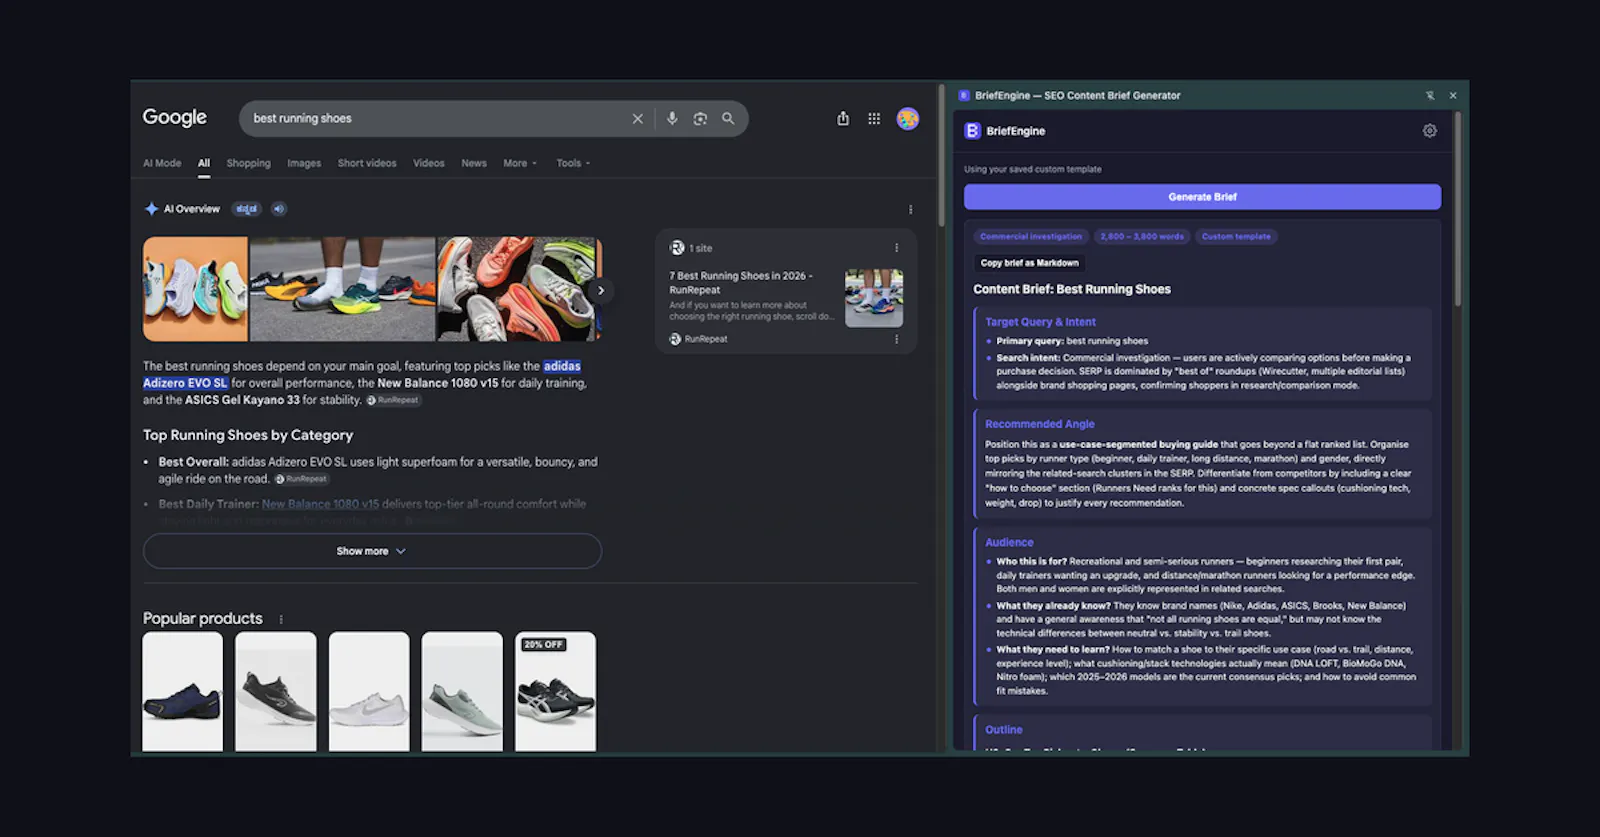Open the more options menu on the 1 site card
The image size is (1600, 837).
pos(896,248)
